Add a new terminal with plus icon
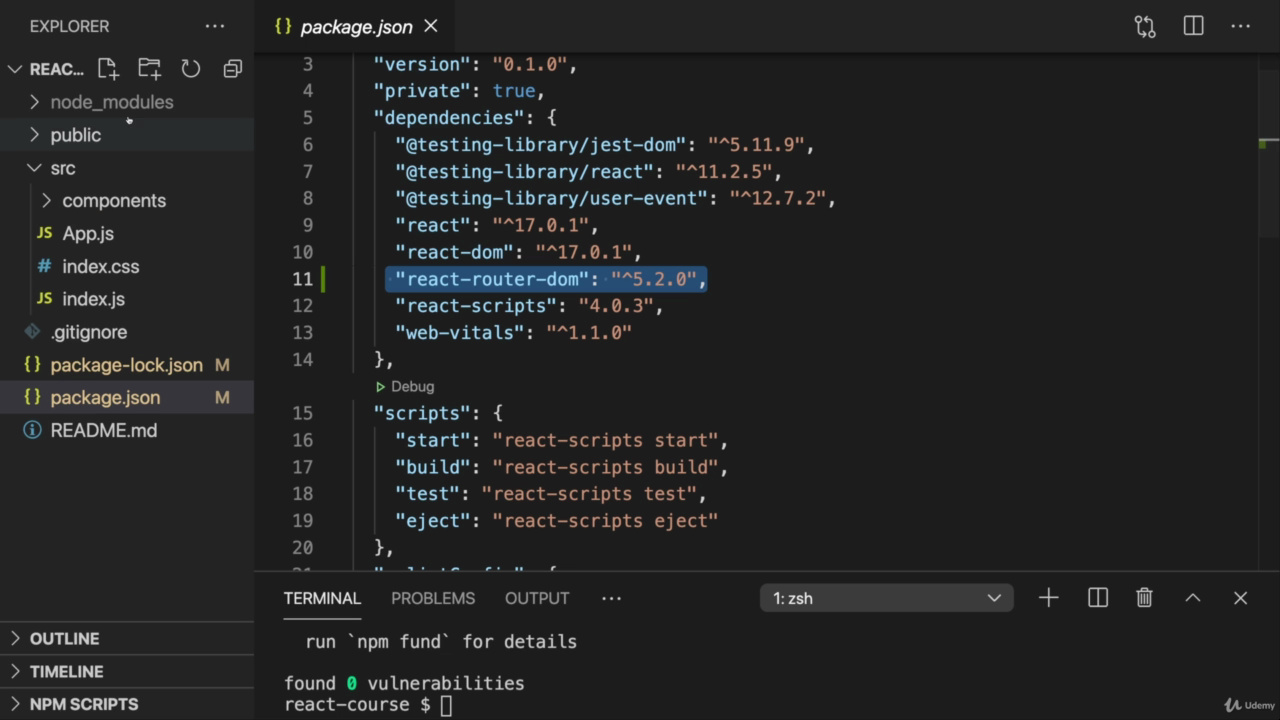This screenshot has width=1280, height=720. 1048,598
